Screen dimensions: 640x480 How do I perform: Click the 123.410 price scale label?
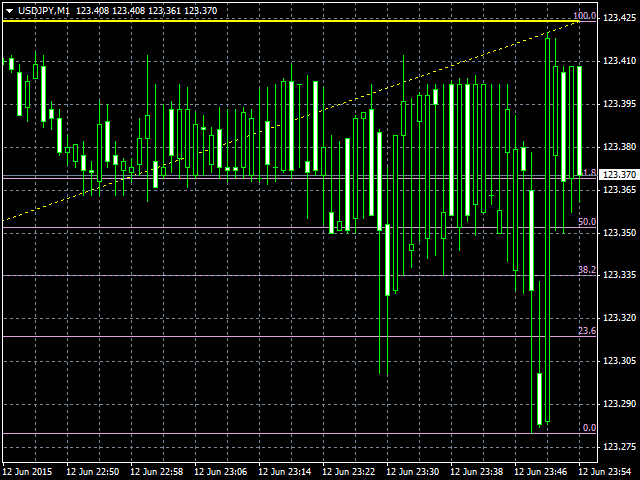coord(618,61)
